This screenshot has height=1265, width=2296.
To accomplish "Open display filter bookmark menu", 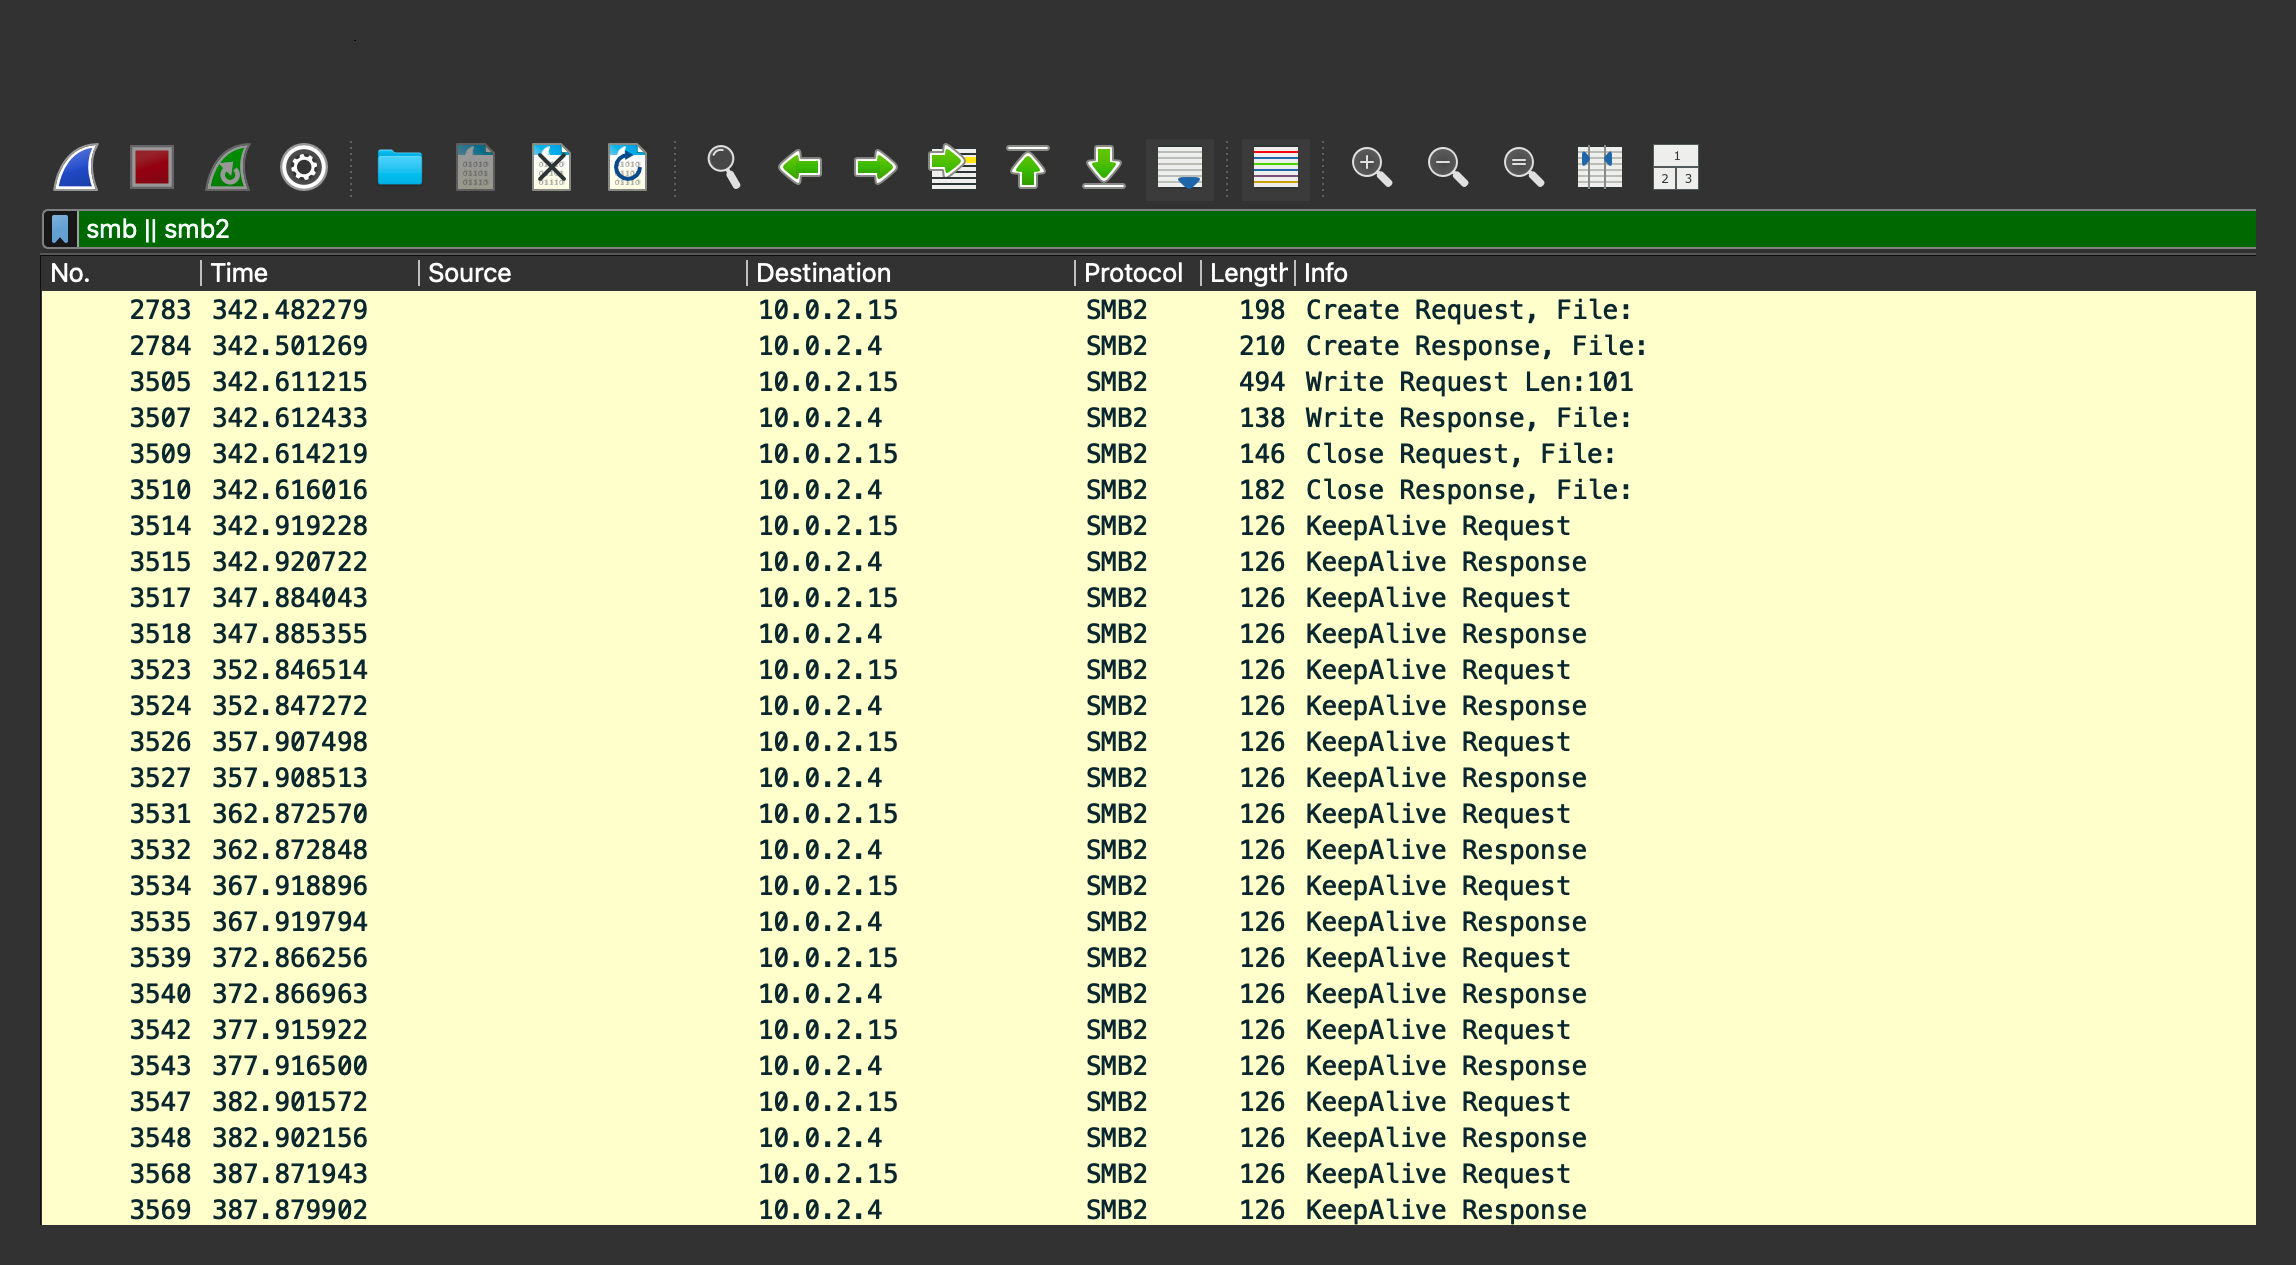I will coord(60,229).
